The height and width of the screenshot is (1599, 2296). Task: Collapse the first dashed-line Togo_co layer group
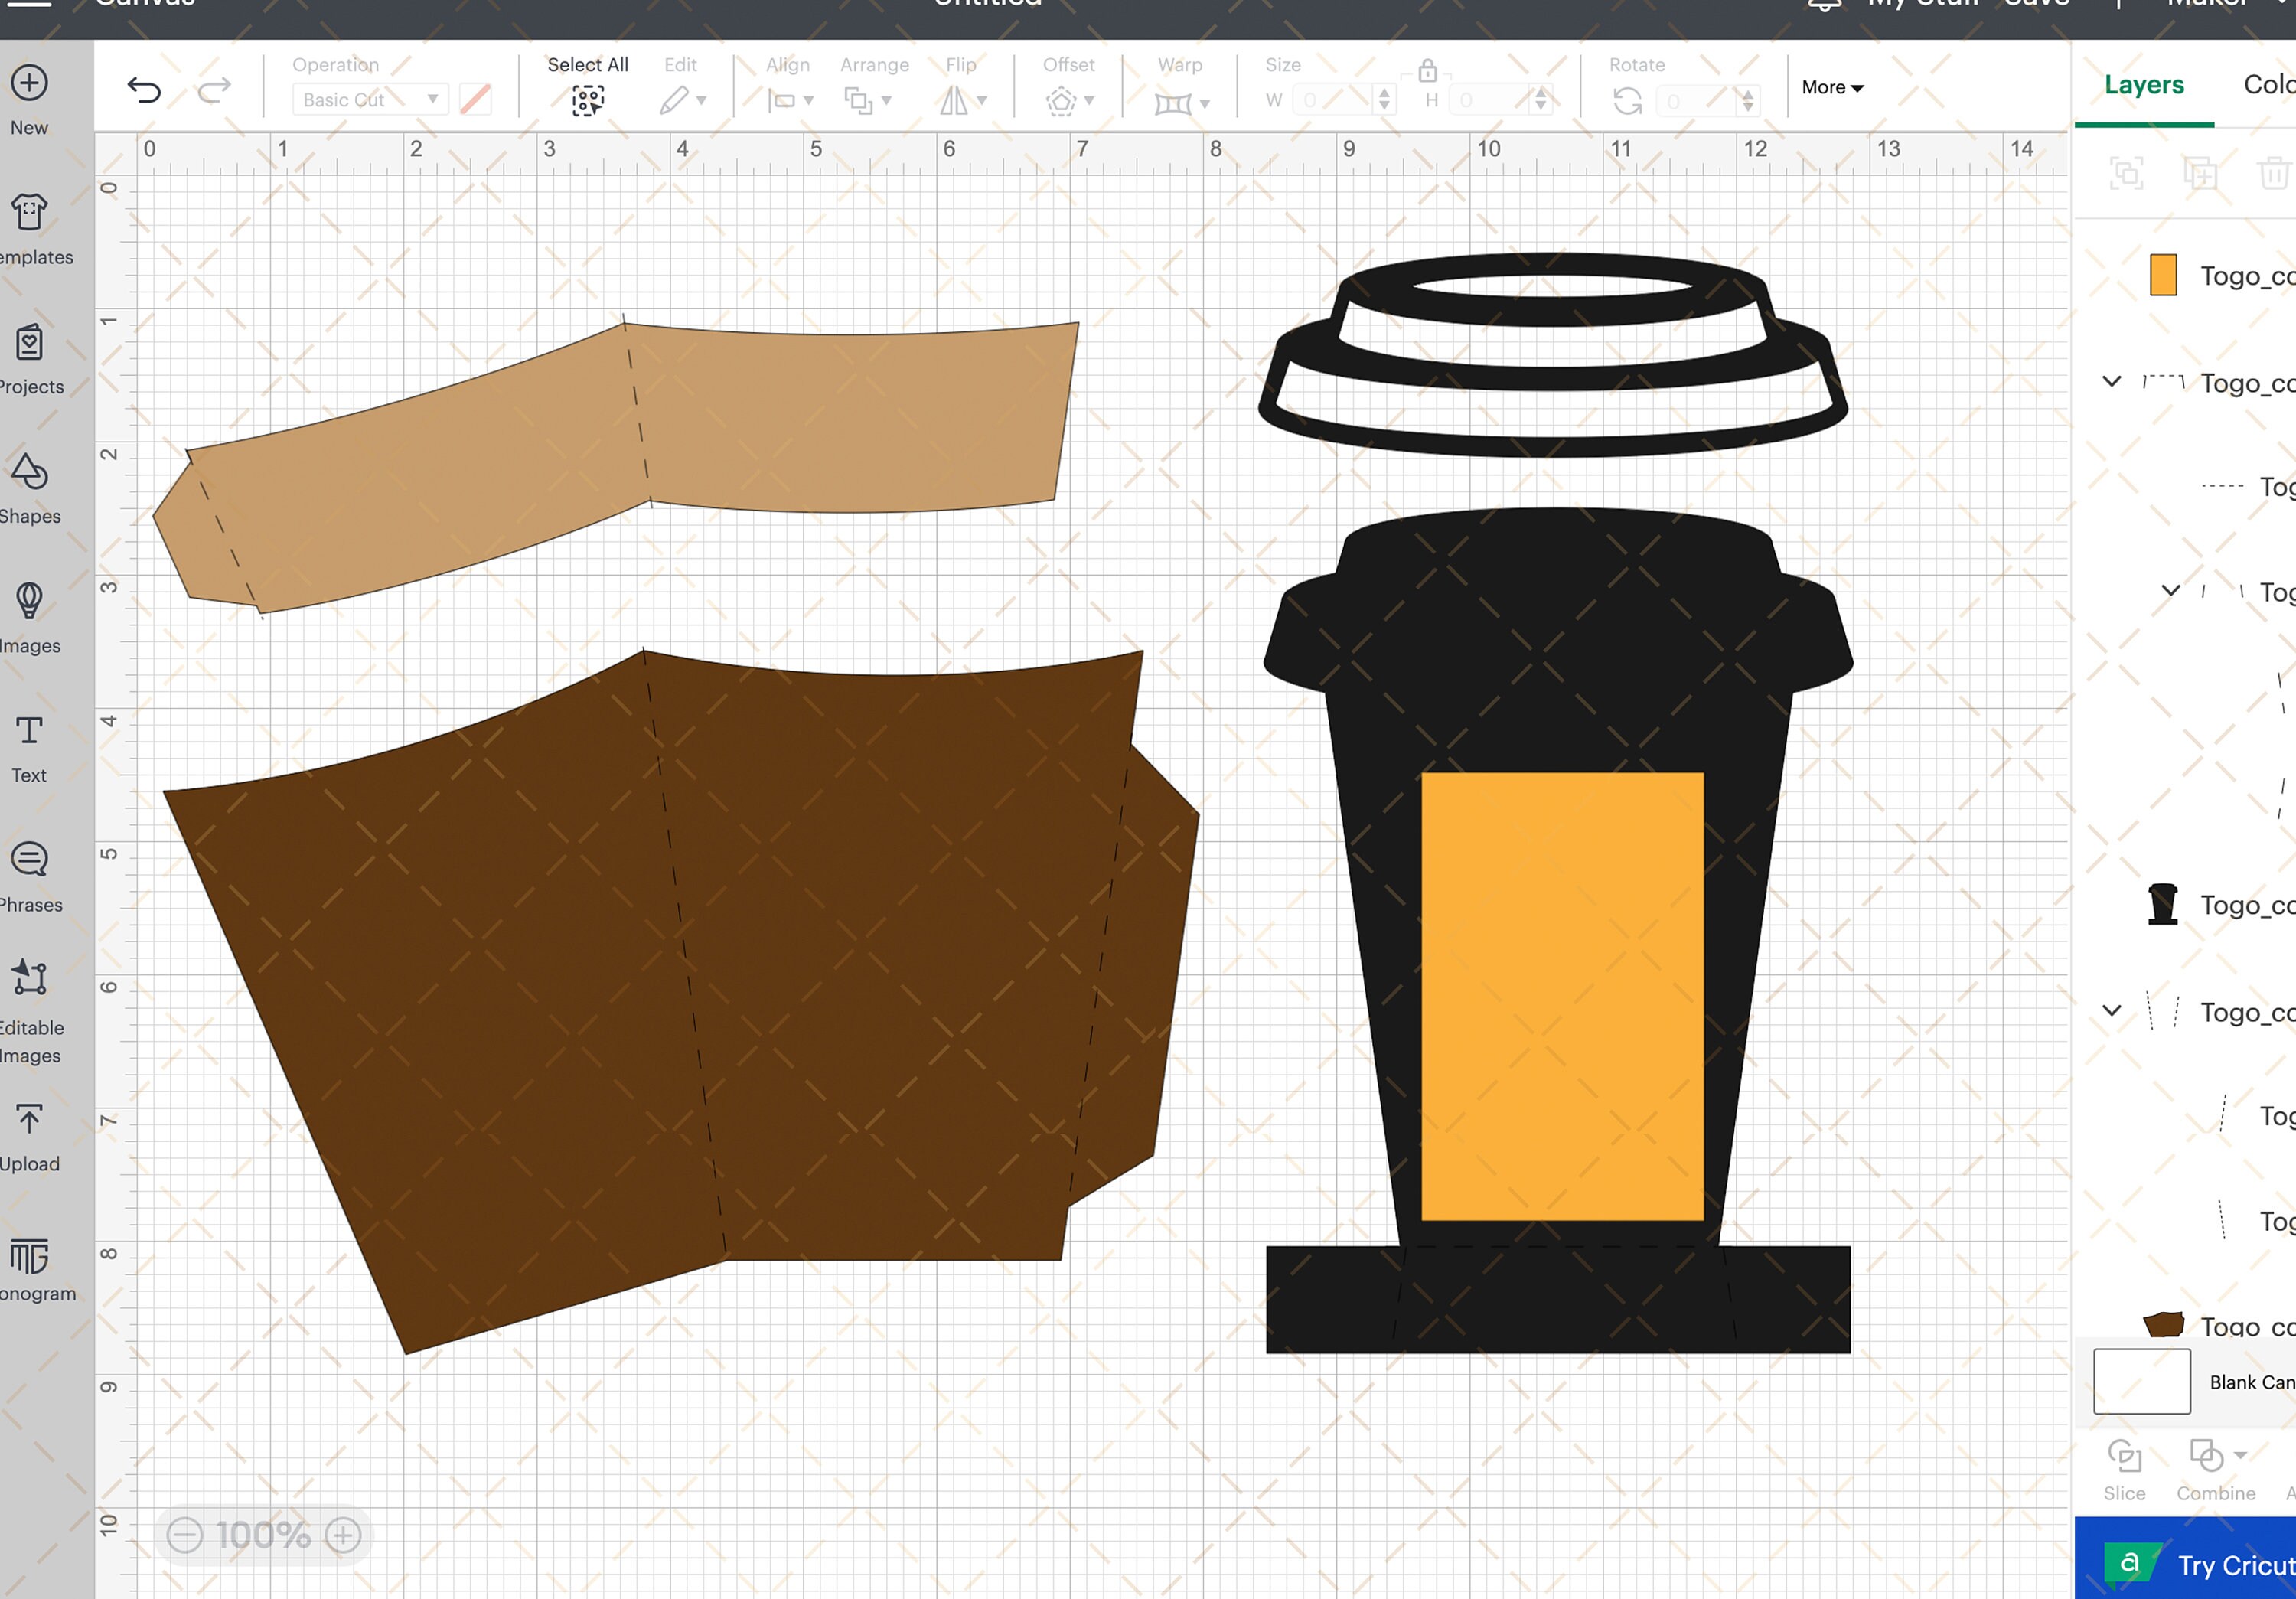click(x=2111, y=381)
